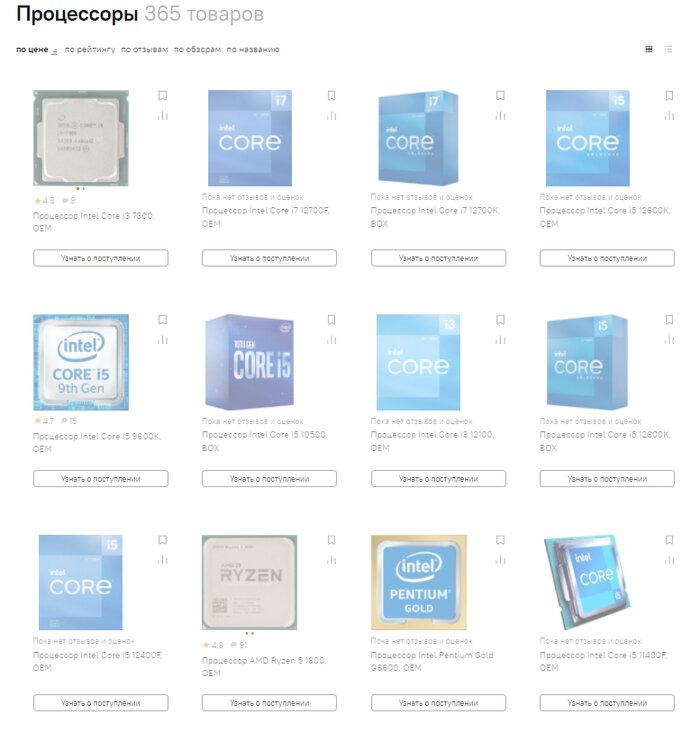Sort products by rating

(90, 49)
